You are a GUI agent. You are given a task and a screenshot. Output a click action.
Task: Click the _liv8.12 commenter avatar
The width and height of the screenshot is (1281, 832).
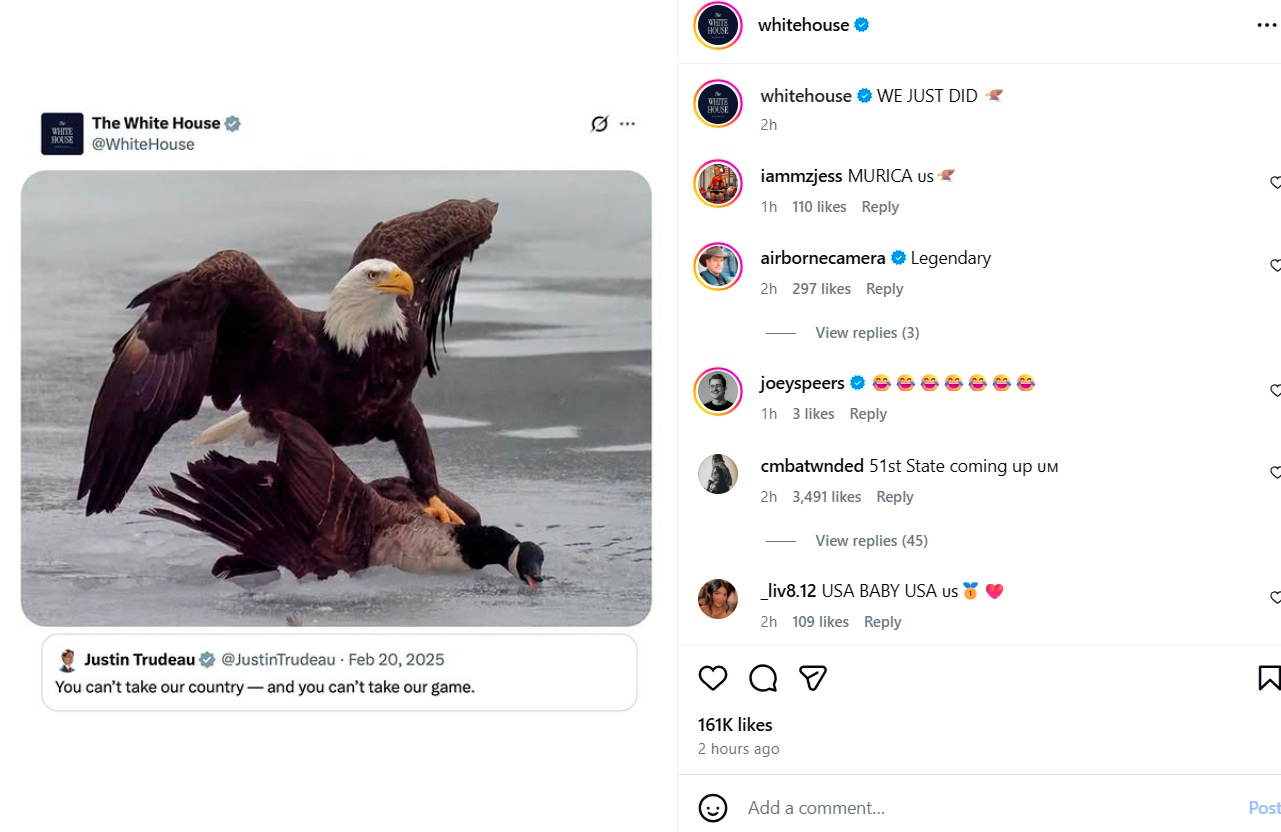coord(718,599)
